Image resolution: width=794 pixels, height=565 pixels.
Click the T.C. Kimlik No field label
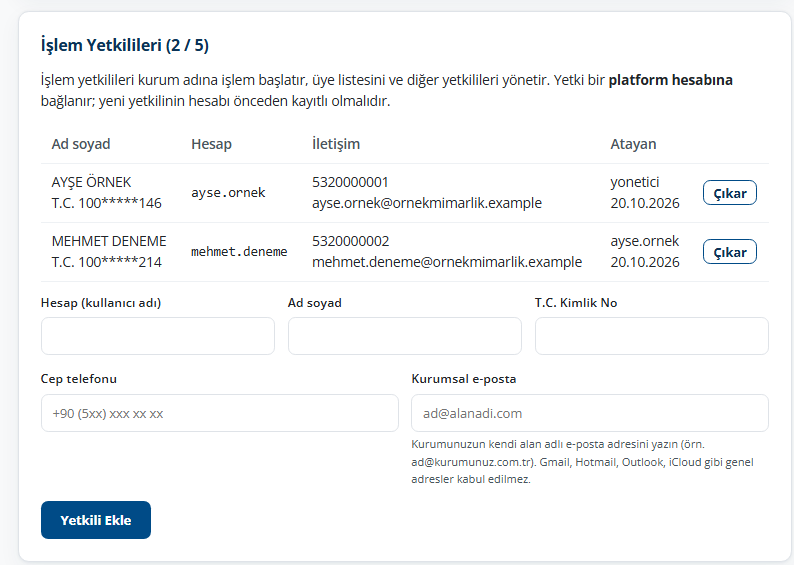point(576,303)
